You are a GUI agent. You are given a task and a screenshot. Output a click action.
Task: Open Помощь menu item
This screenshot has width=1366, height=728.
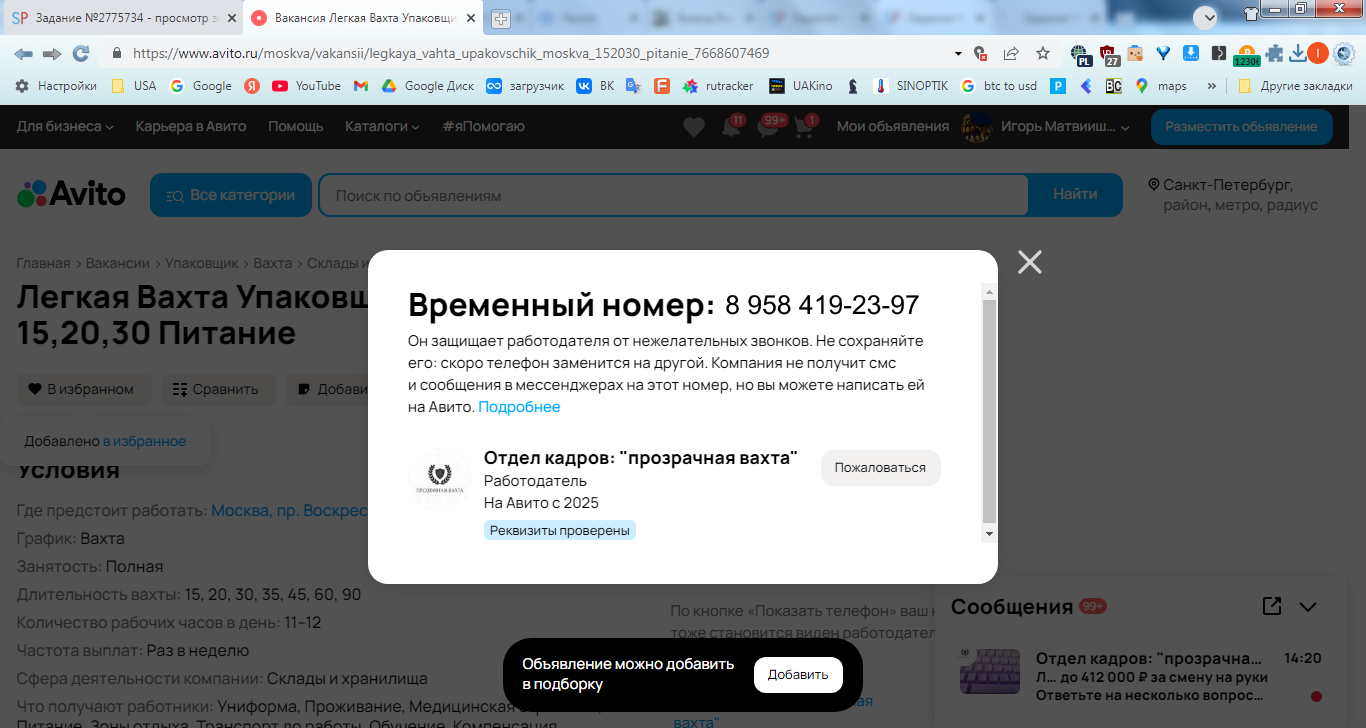click(x=296, y=127)
